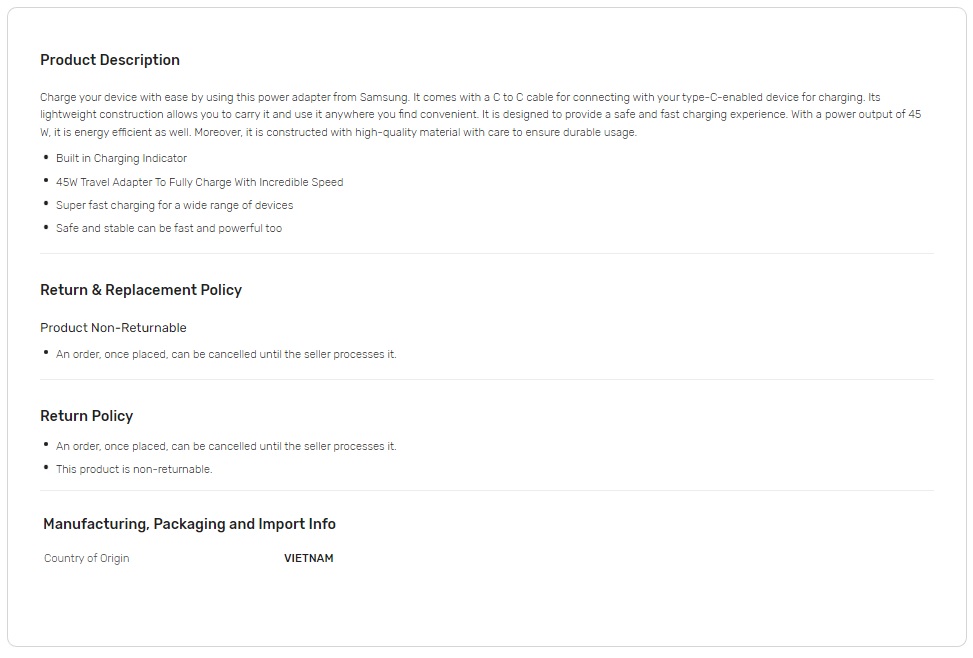973x658 pixels.
Task: Click the Samsung power adapter description paragraph
Action: click(x=480, y=115)
